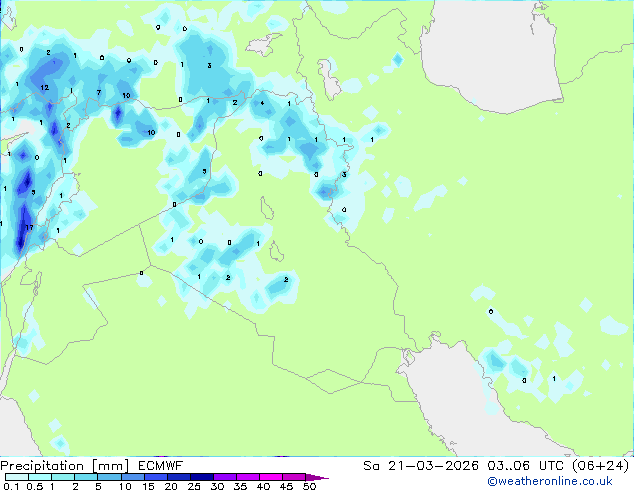Click the map precipitation value 12
634x490 pixels.
pos(44,87)
